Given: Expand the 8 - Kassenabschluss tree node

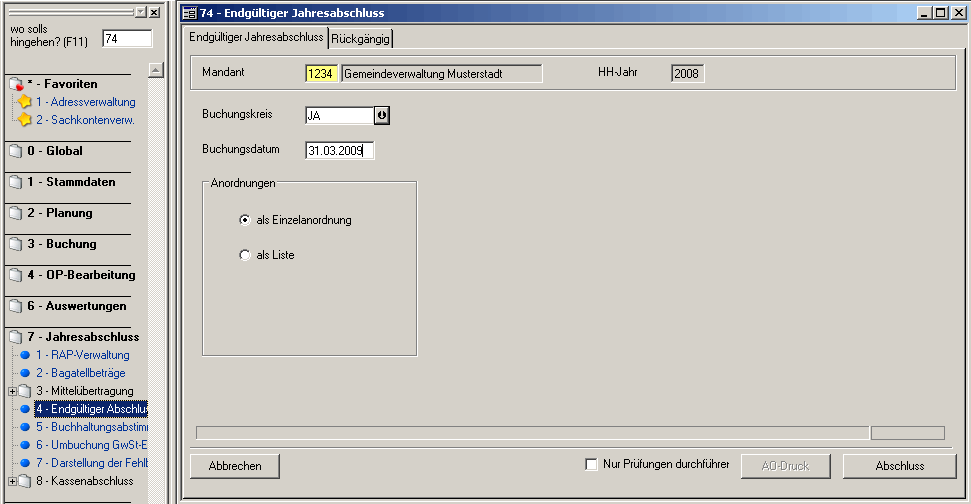Looking at the screenshot, I should [x=11, y=481].
